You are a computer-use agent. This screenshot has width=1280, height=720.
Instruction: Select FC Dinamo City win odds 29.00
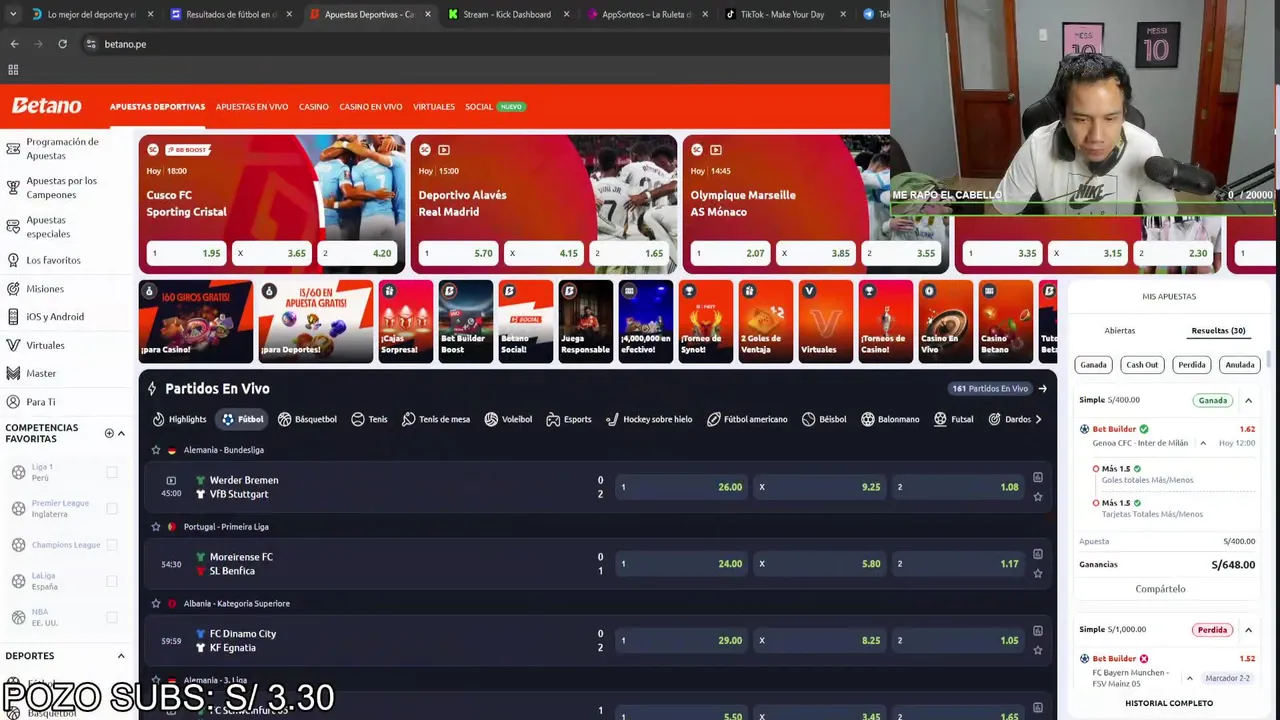point(682,641)
